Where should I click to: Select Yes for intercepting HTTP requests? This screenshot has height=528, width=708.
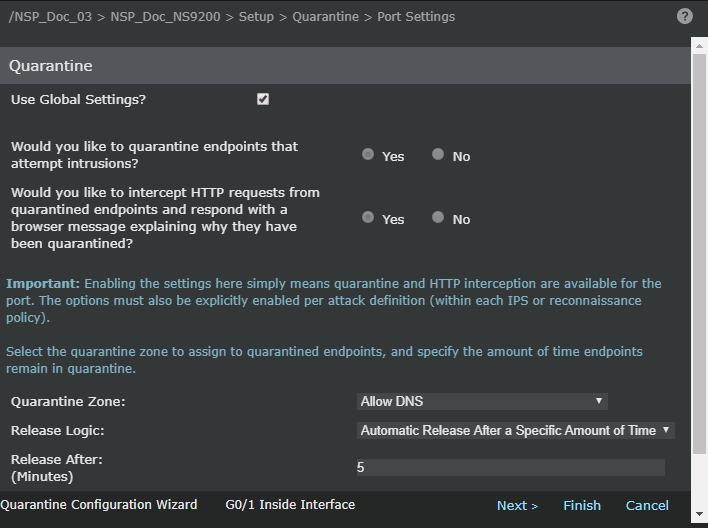coord(368,217)
